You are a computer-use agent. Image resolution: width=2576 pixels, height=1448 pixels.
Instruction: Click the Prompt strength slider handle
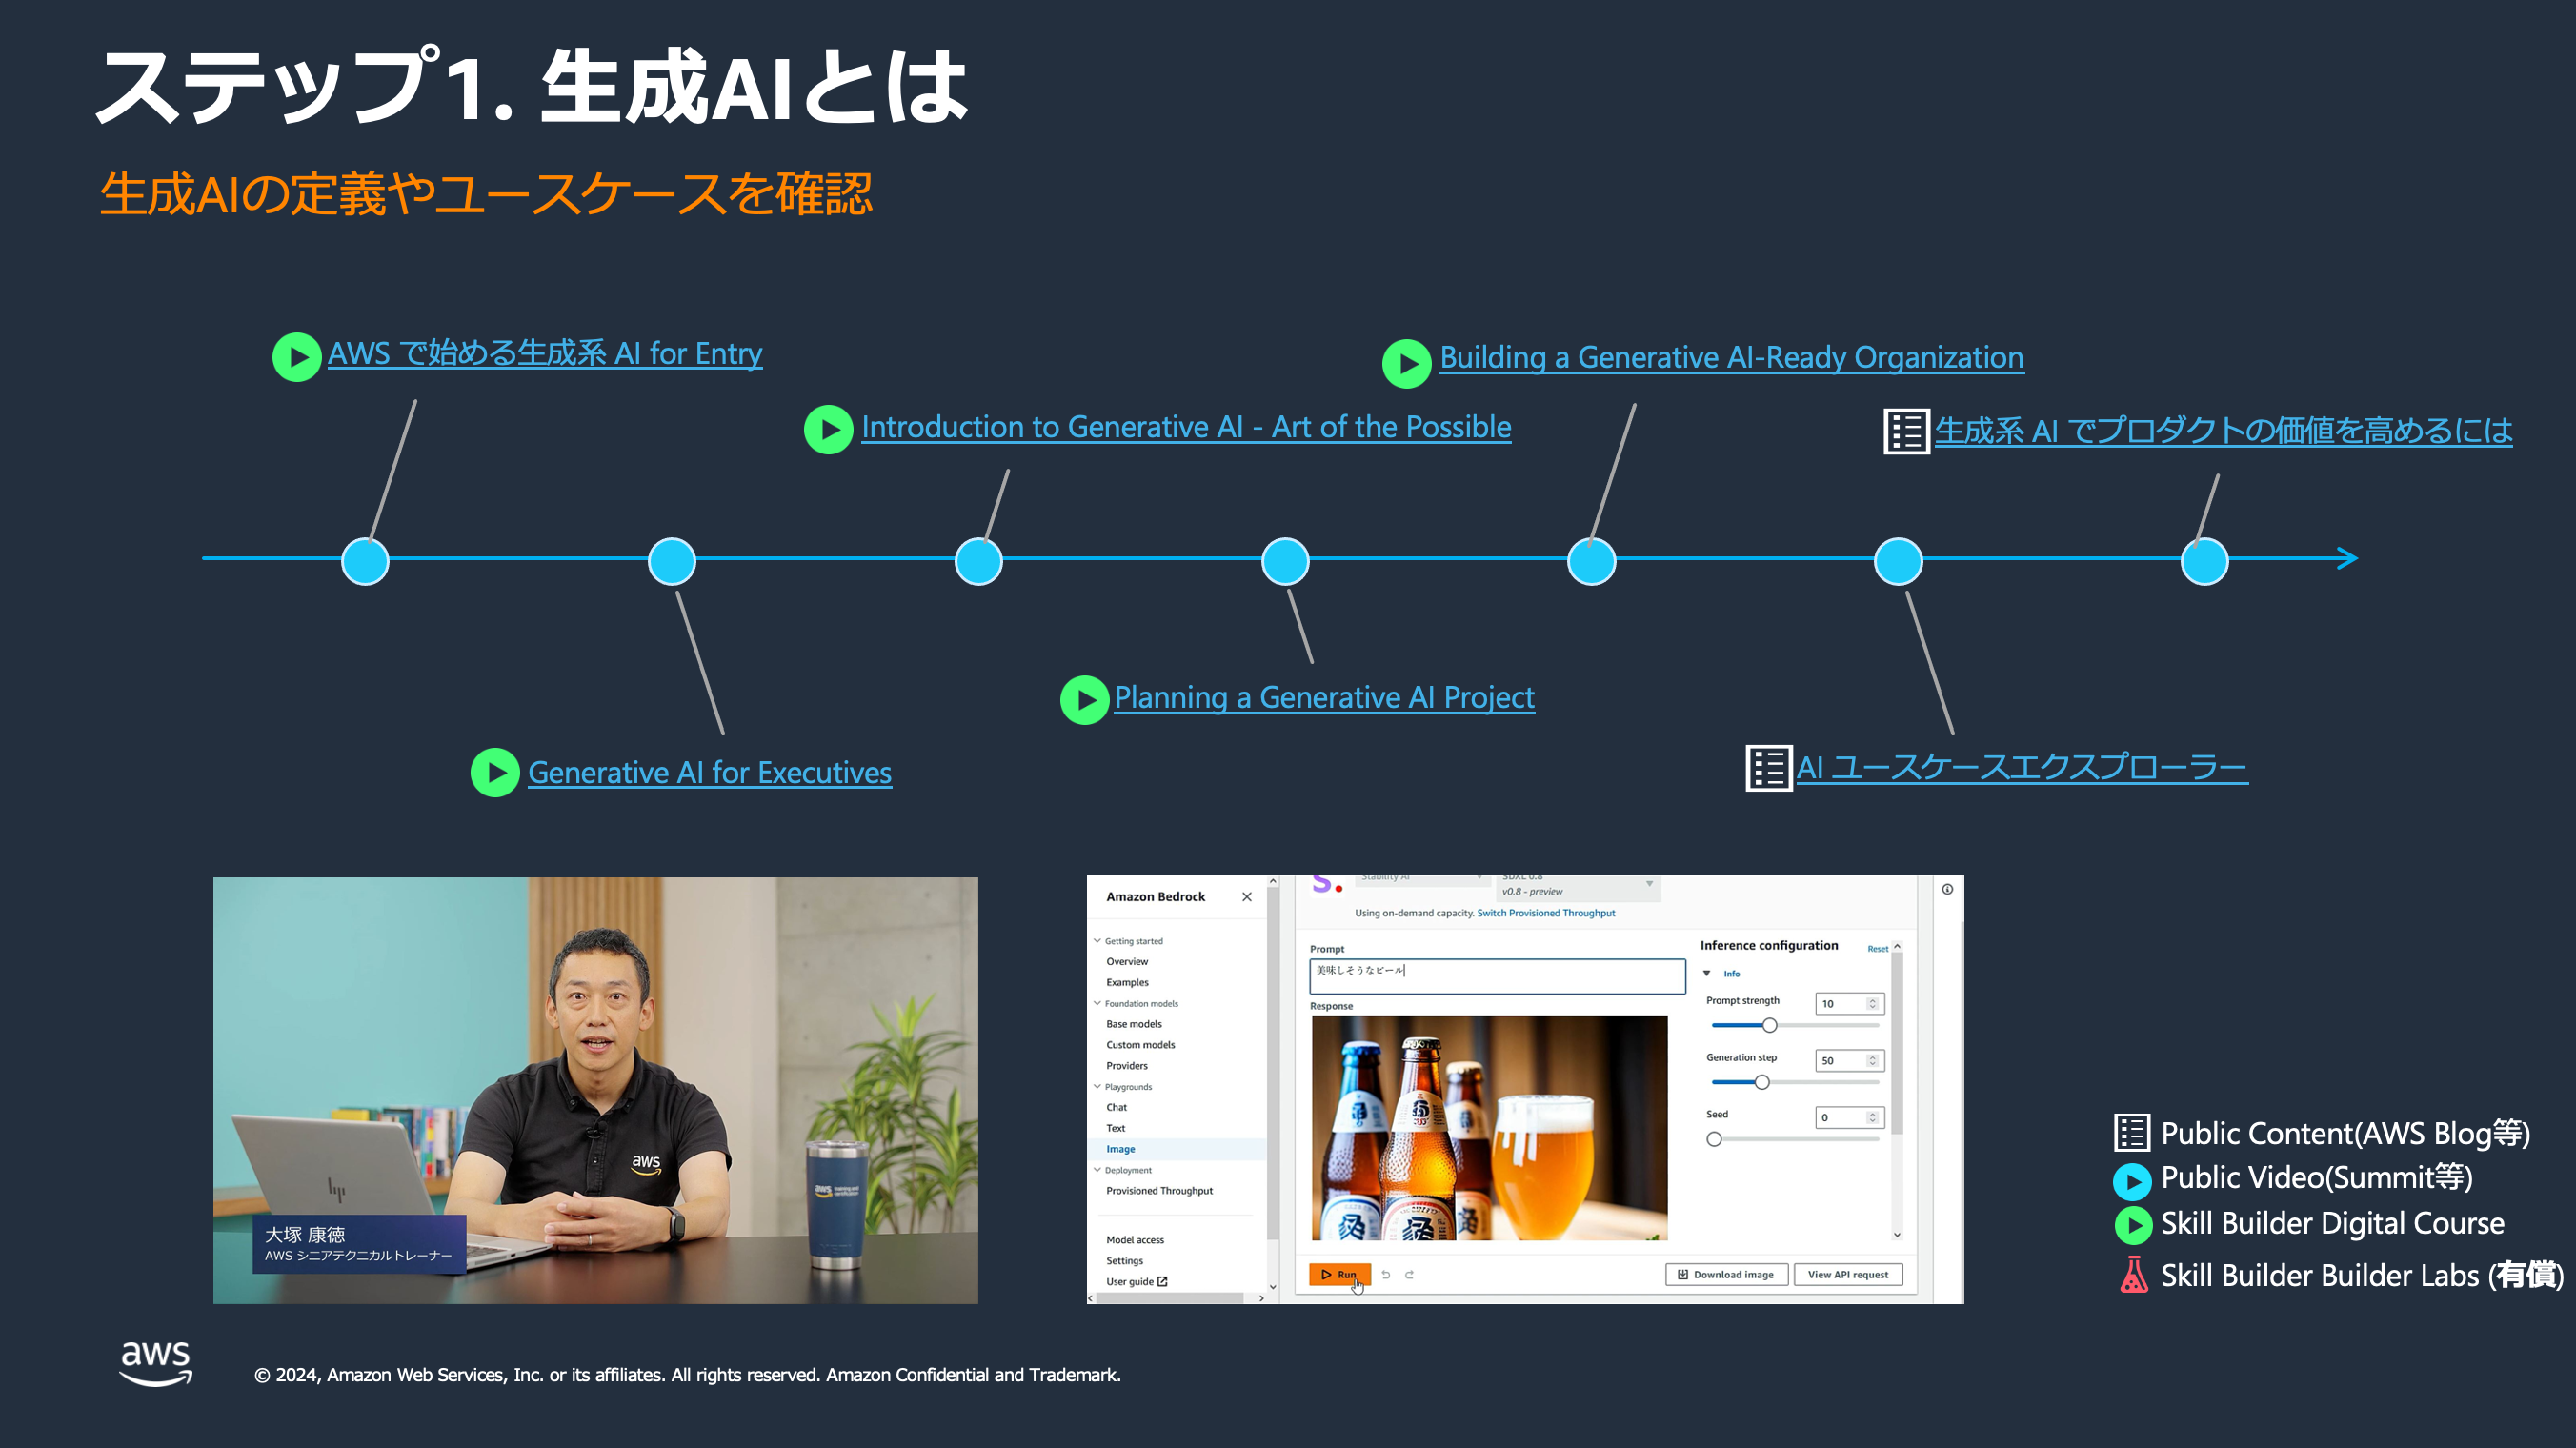pyautogui.click(x=1769, y=1025)
